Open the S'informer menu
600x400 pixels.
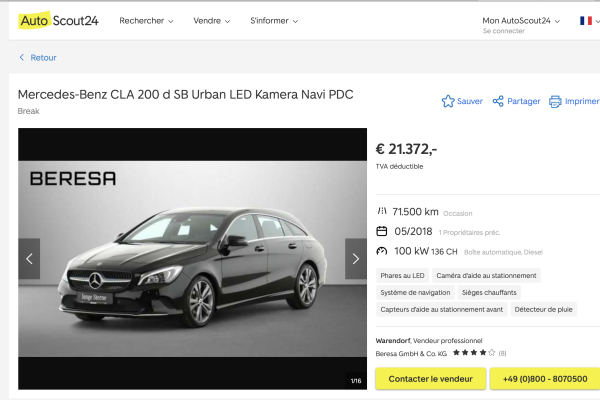coord(274,21)
